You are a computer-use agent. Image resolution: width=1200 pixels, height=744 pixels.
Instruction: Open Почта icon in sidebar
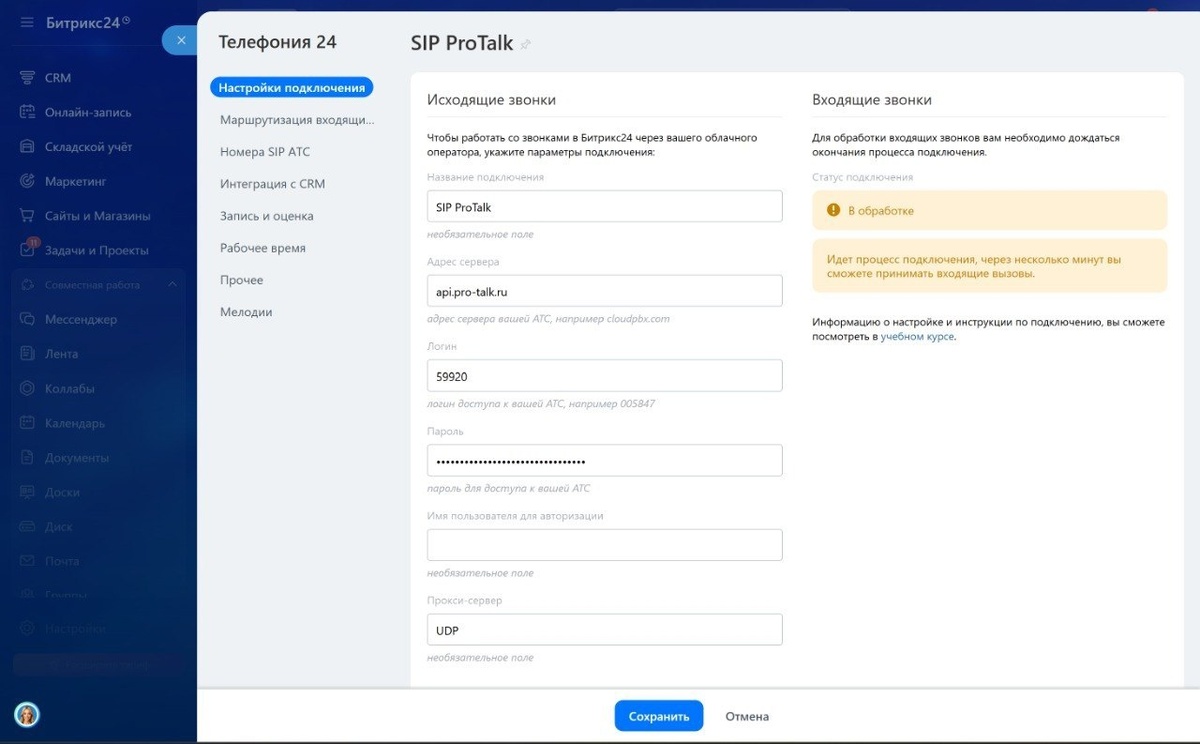27,561
